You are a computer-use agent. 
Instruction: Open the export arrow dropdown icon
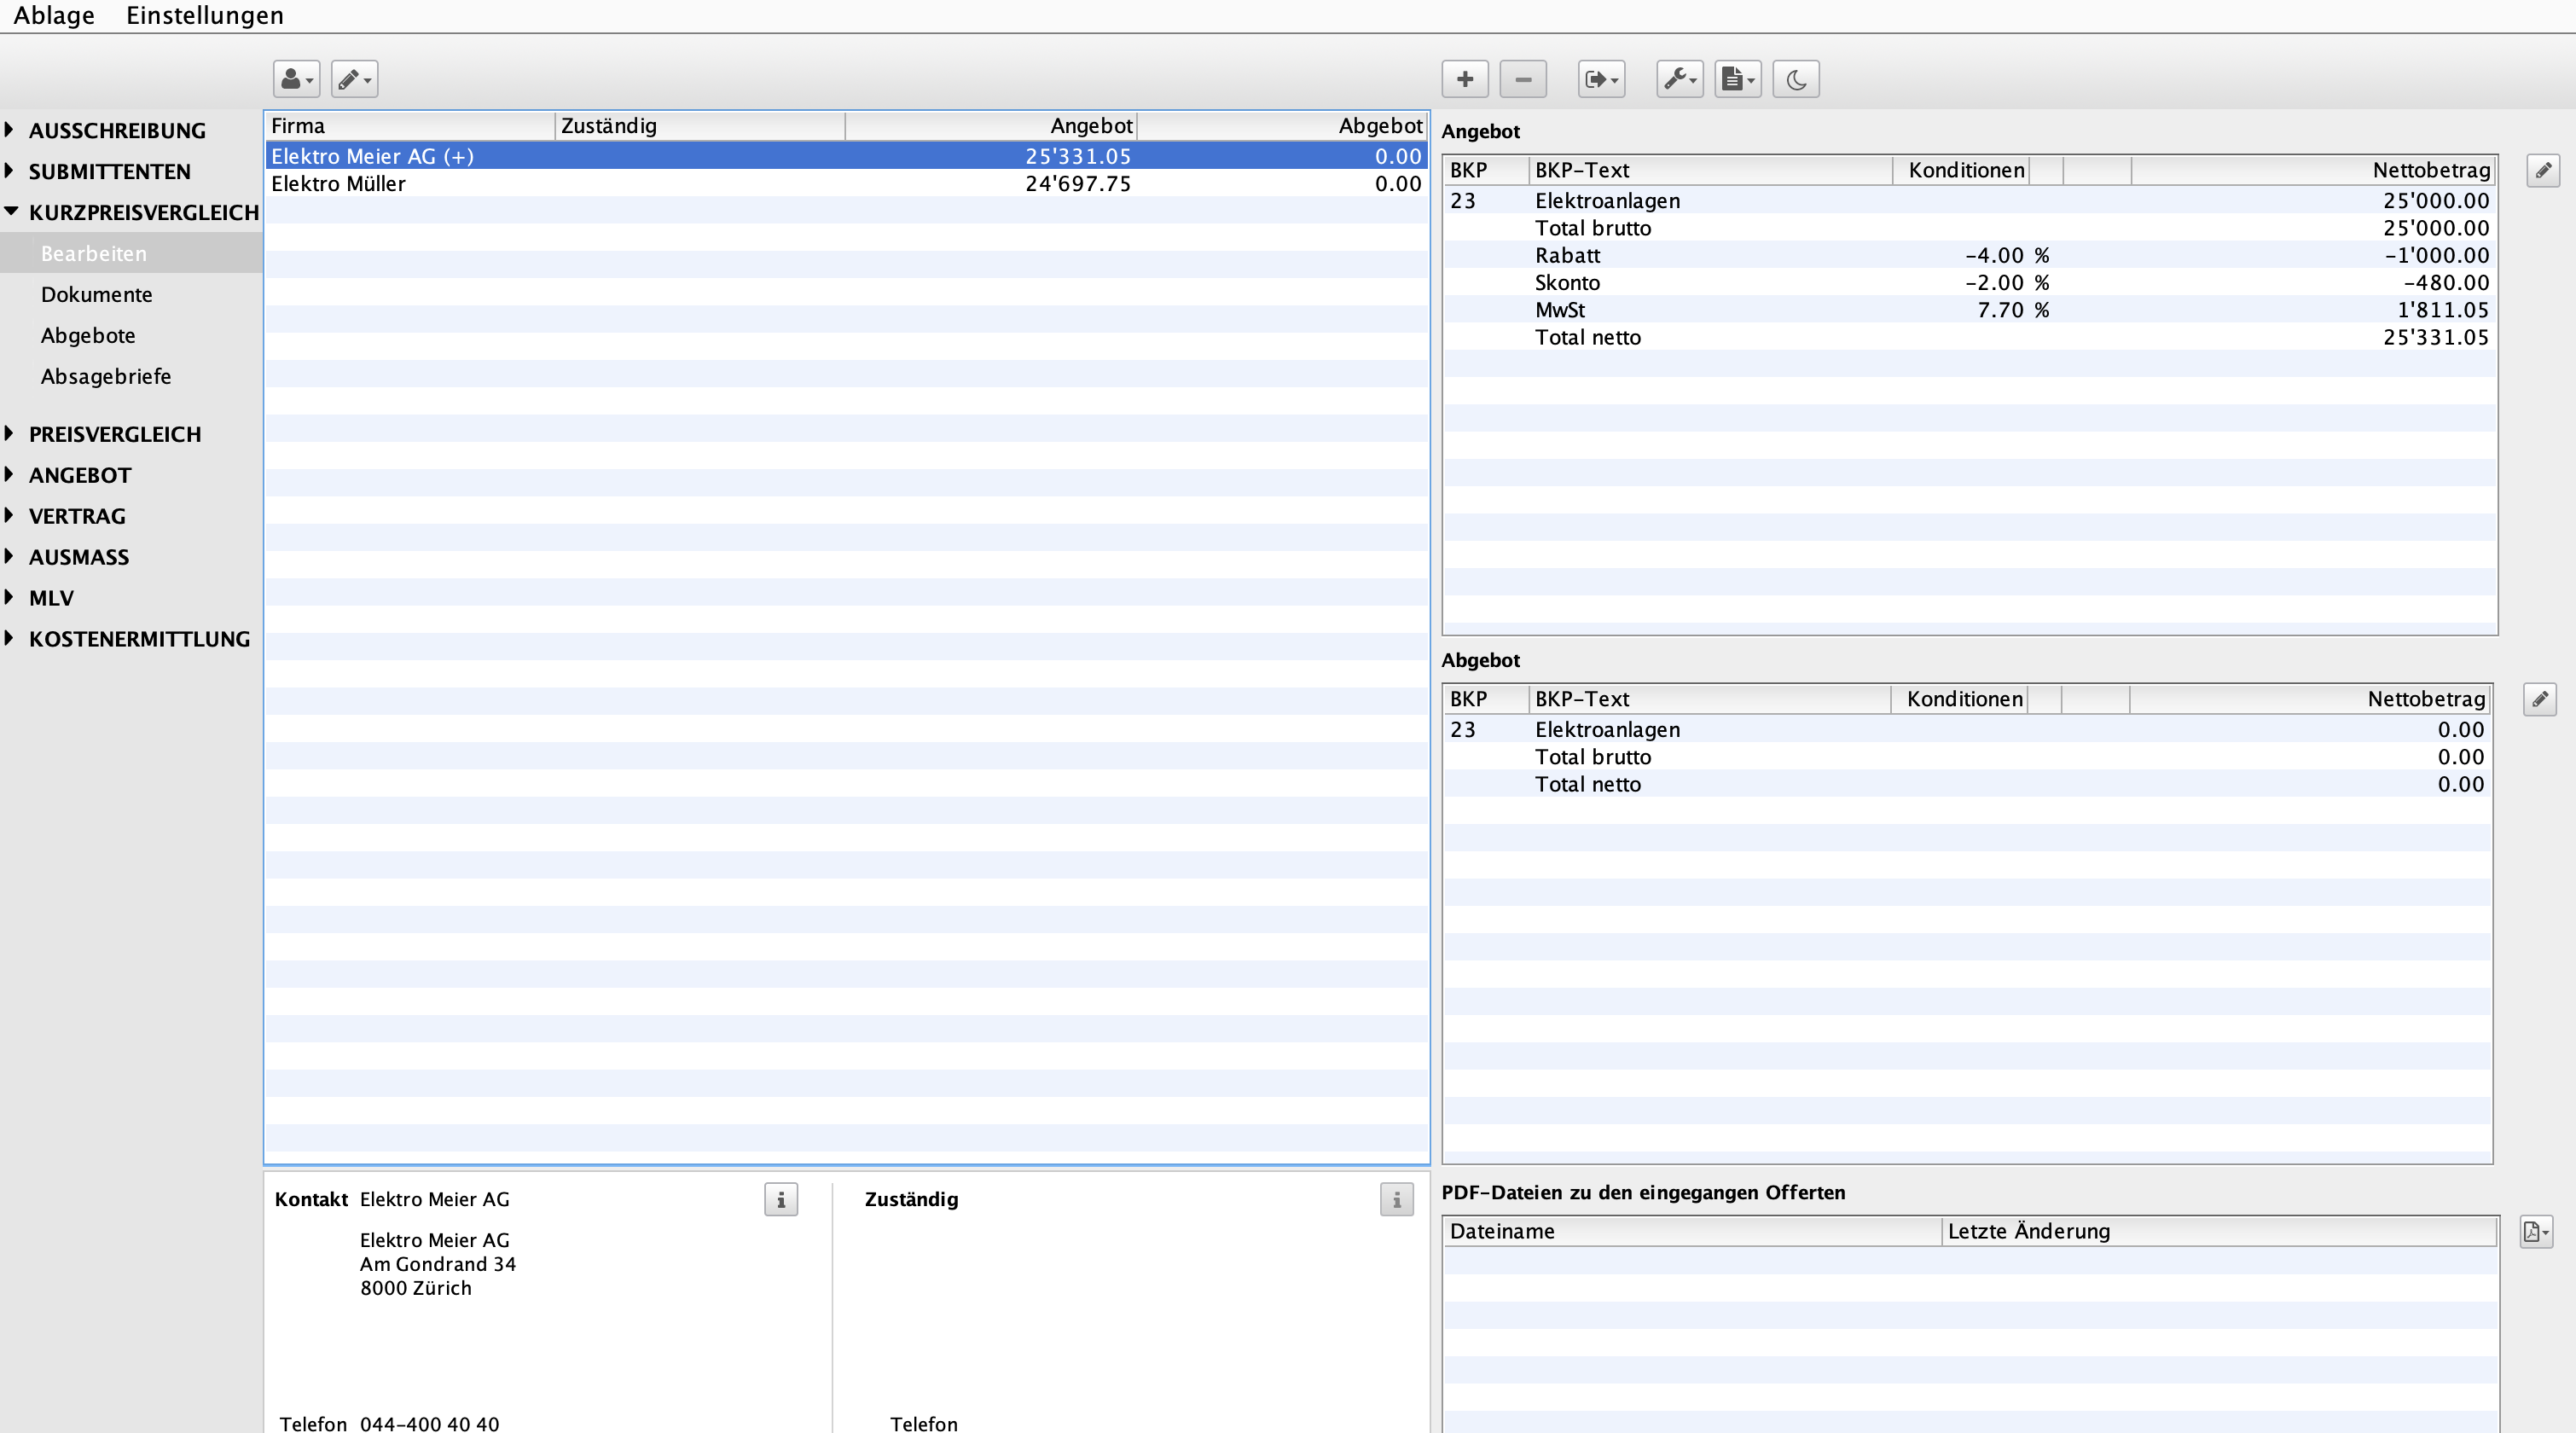pos(1600,79)
